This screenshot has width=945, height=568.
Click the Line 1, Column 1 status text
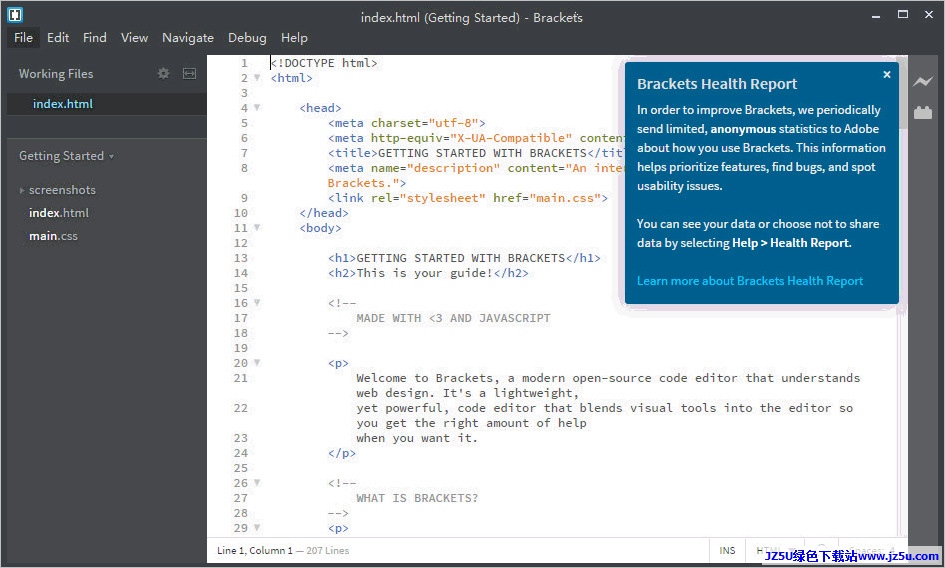[254, 551]
